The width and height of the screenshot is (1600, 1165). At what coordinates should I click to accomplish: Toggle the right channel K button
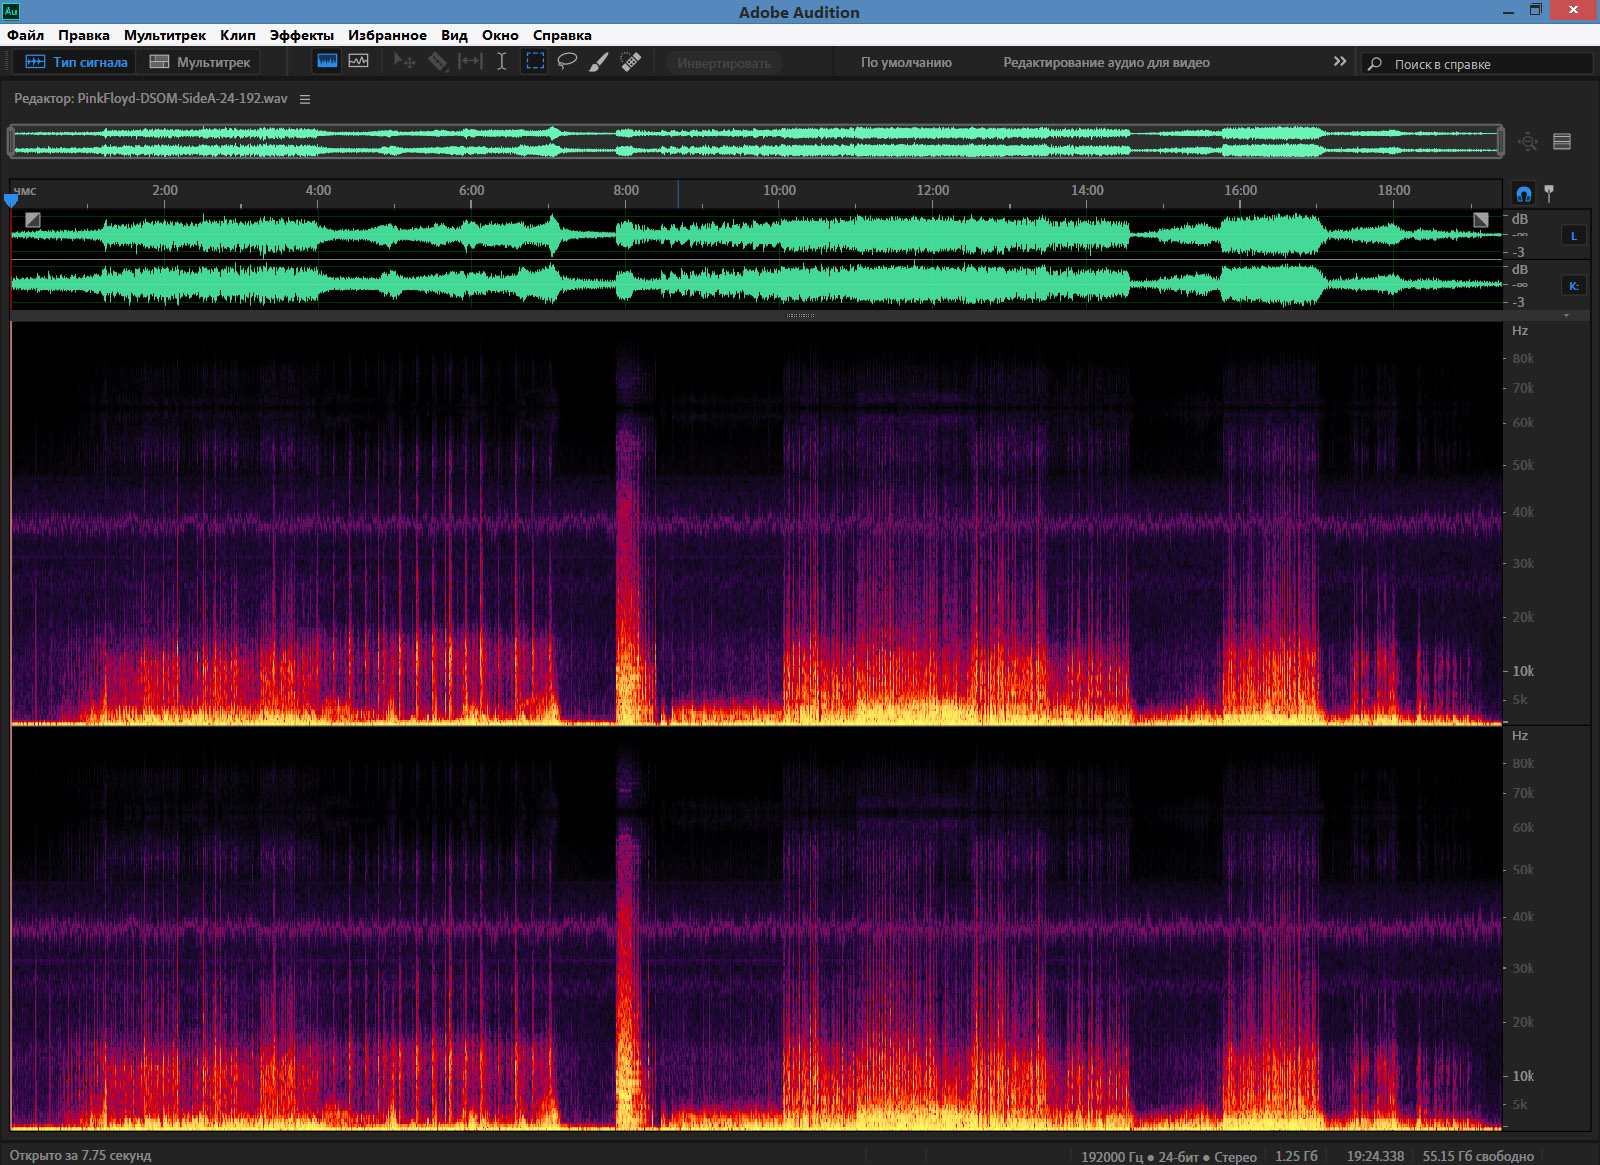pyautogui.click(x=1573, y=286)
